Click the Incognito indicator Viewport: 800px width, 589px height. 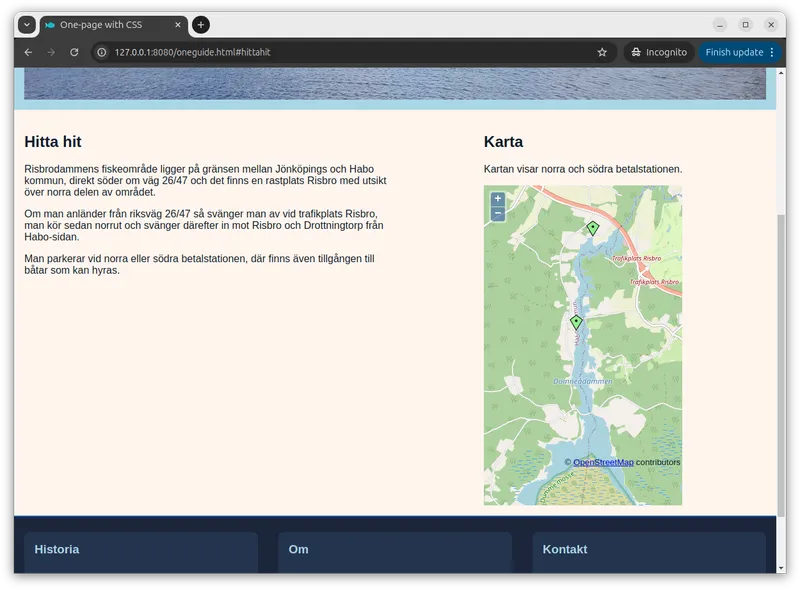click(x=657, y=52)
